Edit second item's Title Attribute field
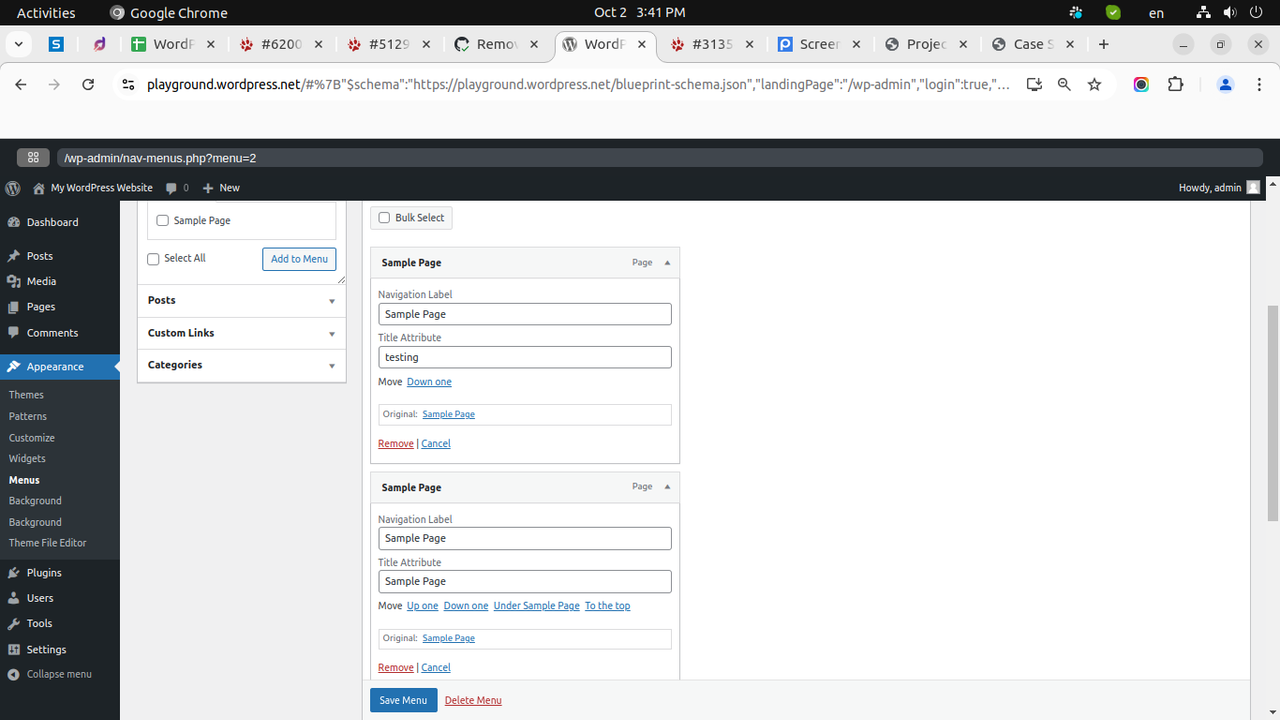Image resolution: width=1280 pixels, height=720 pixels. pos(525,581)
